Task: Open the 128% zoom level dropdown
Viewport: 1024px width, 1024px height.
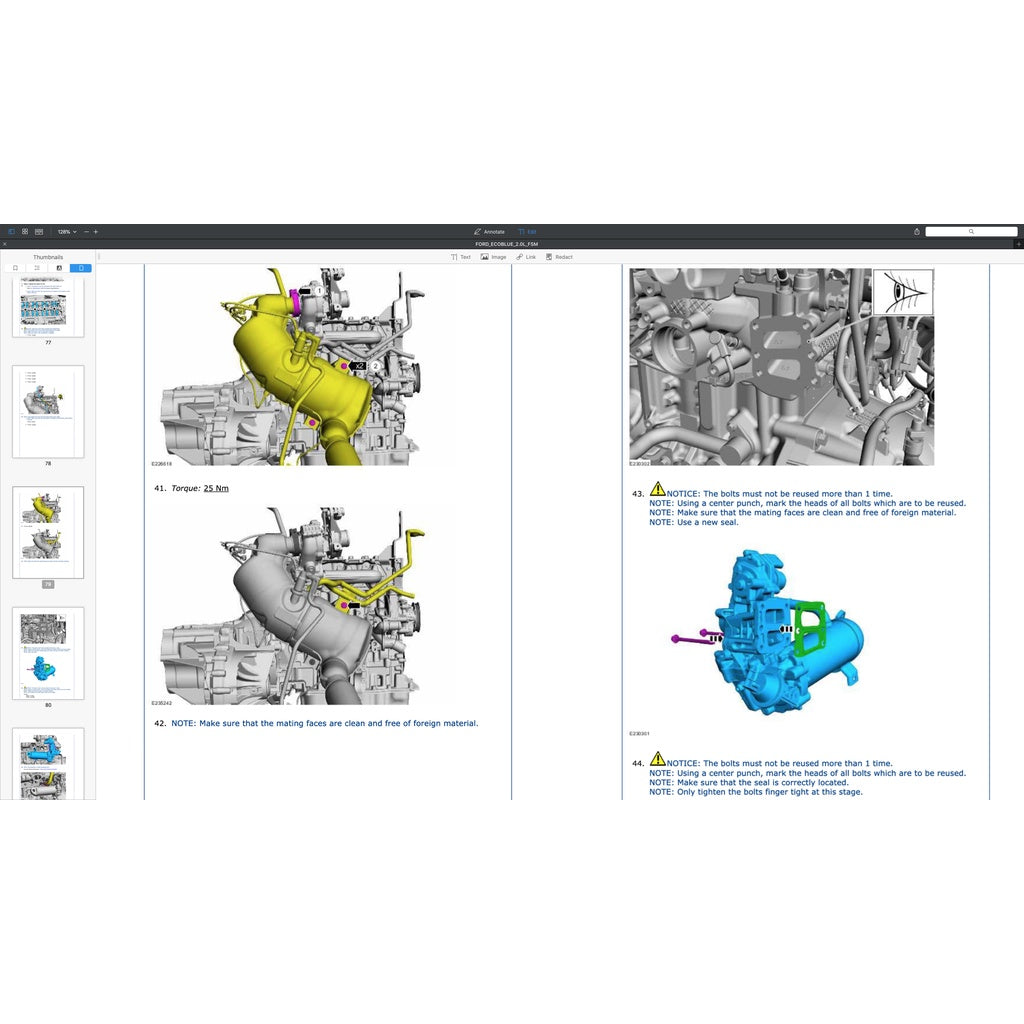Action: pyautogui.click(x=66, y=231)
